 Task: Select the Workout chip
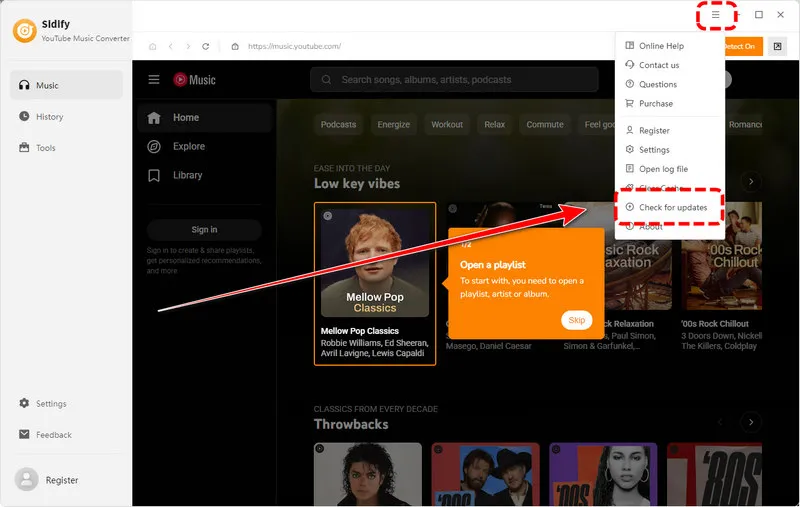(447, 124)
